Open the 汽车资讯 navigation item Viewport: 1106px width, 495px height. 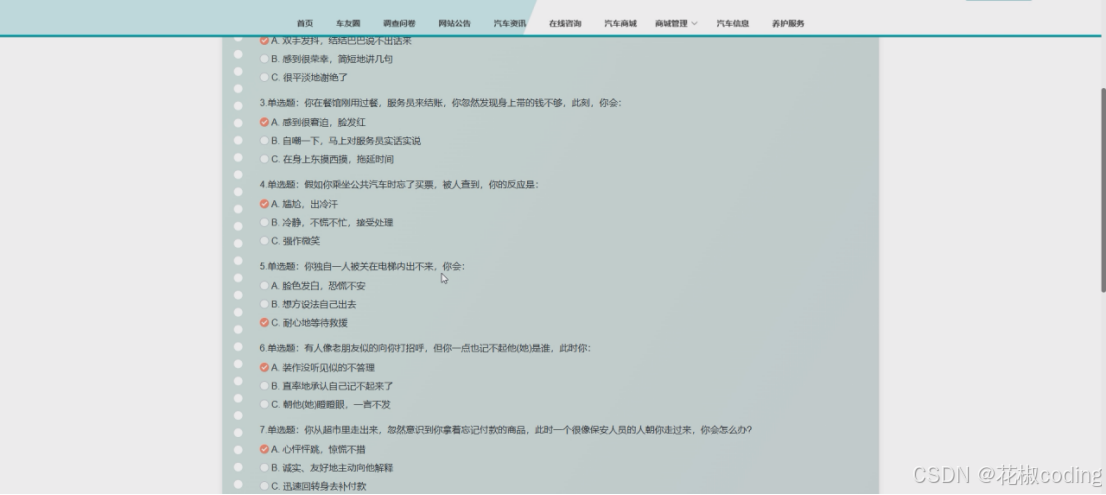point(509,23)
